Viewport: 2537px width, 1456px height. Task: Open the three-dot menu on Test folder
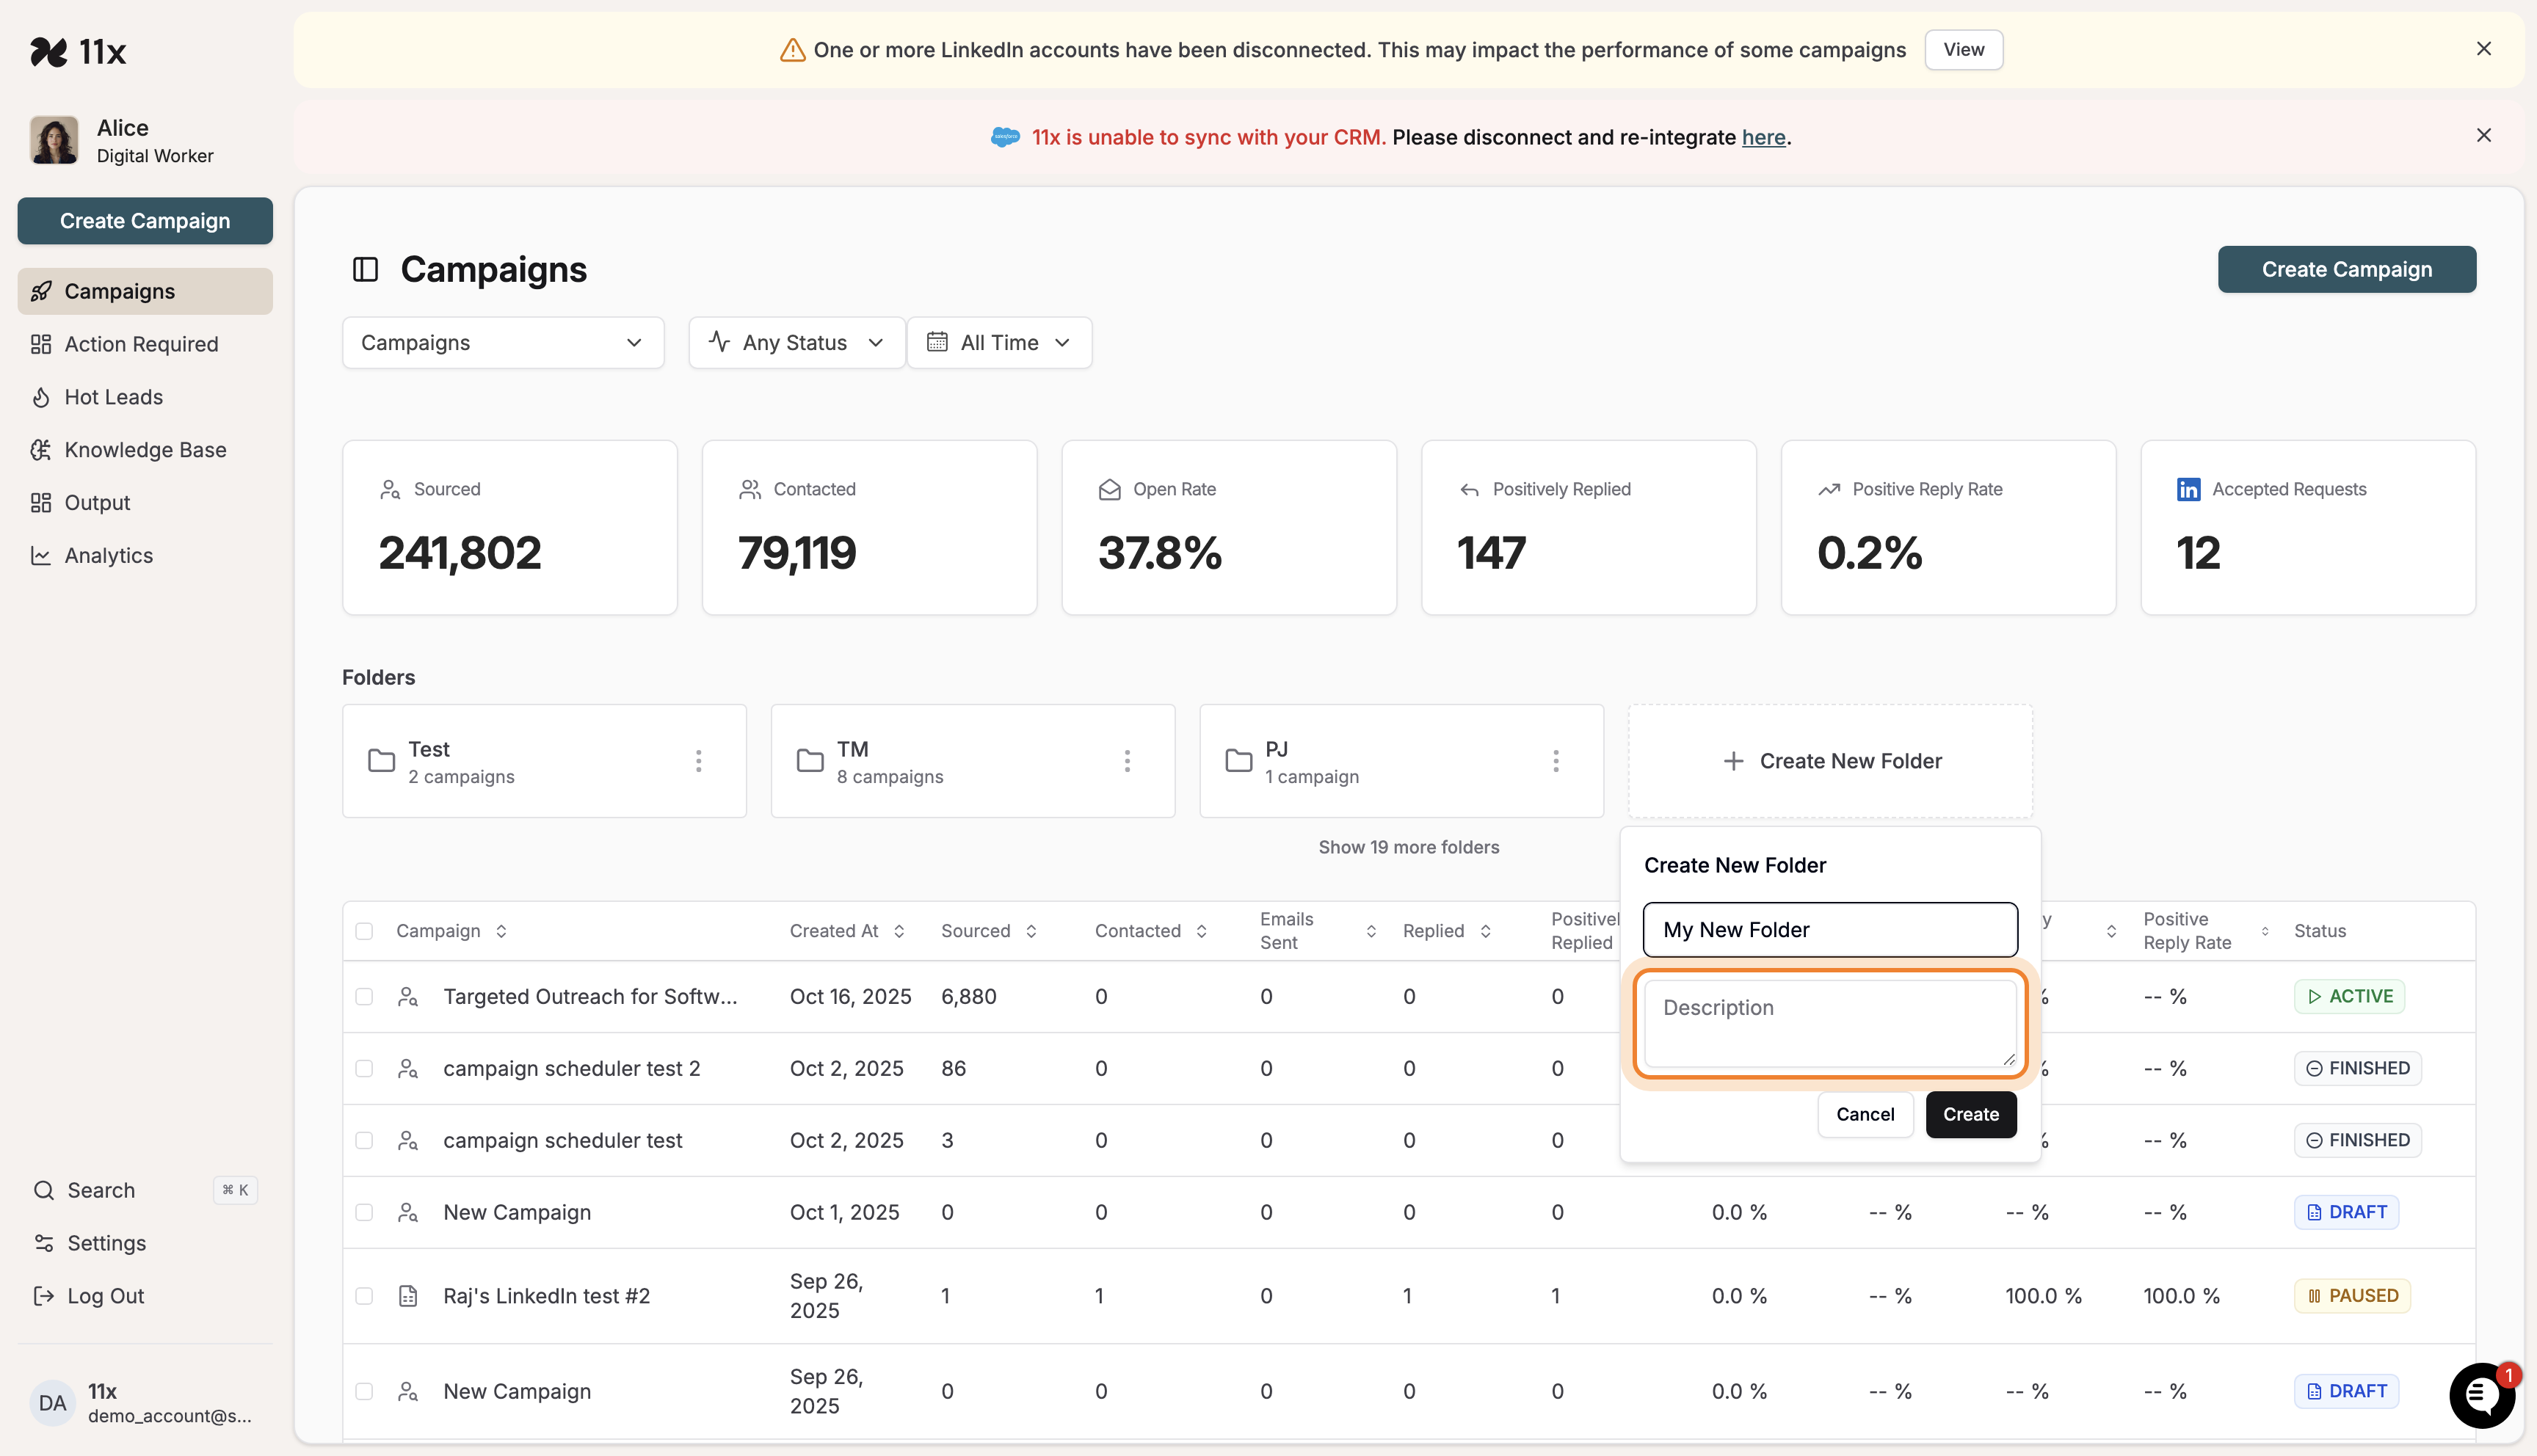tap(698, 761)
